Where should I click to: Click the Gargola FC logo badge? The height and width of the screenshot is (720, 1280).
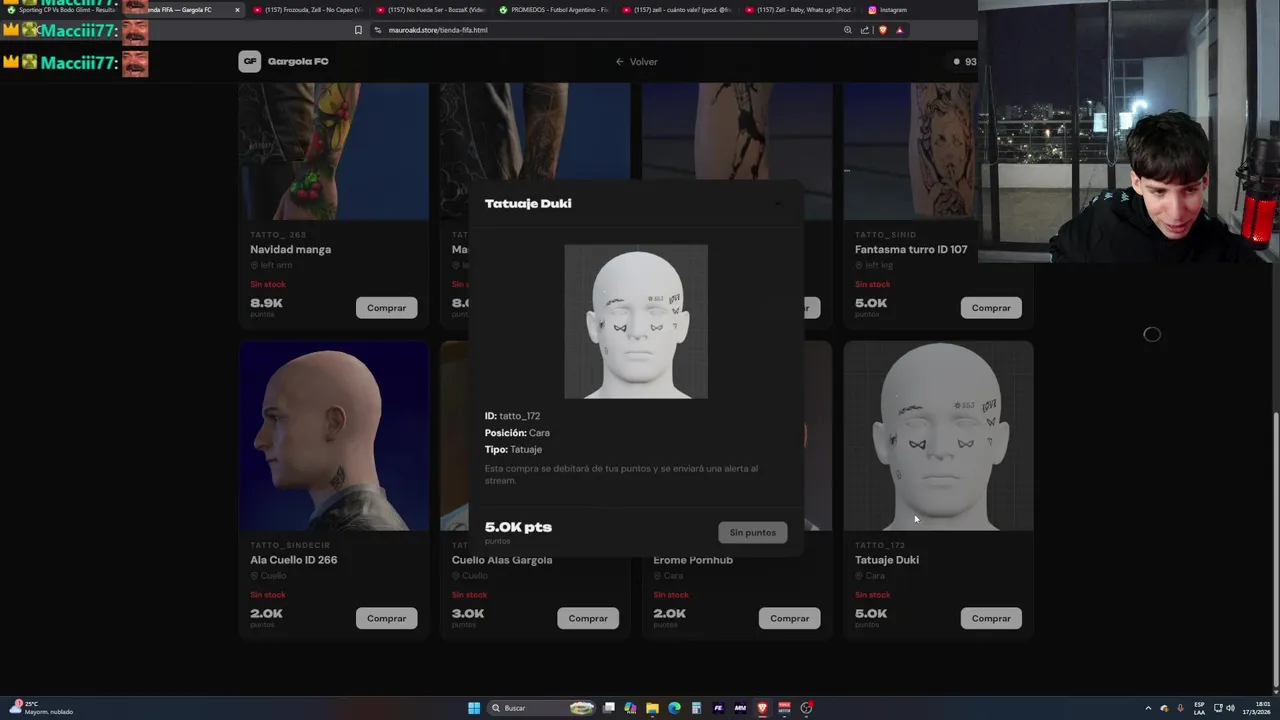[250, 61]
